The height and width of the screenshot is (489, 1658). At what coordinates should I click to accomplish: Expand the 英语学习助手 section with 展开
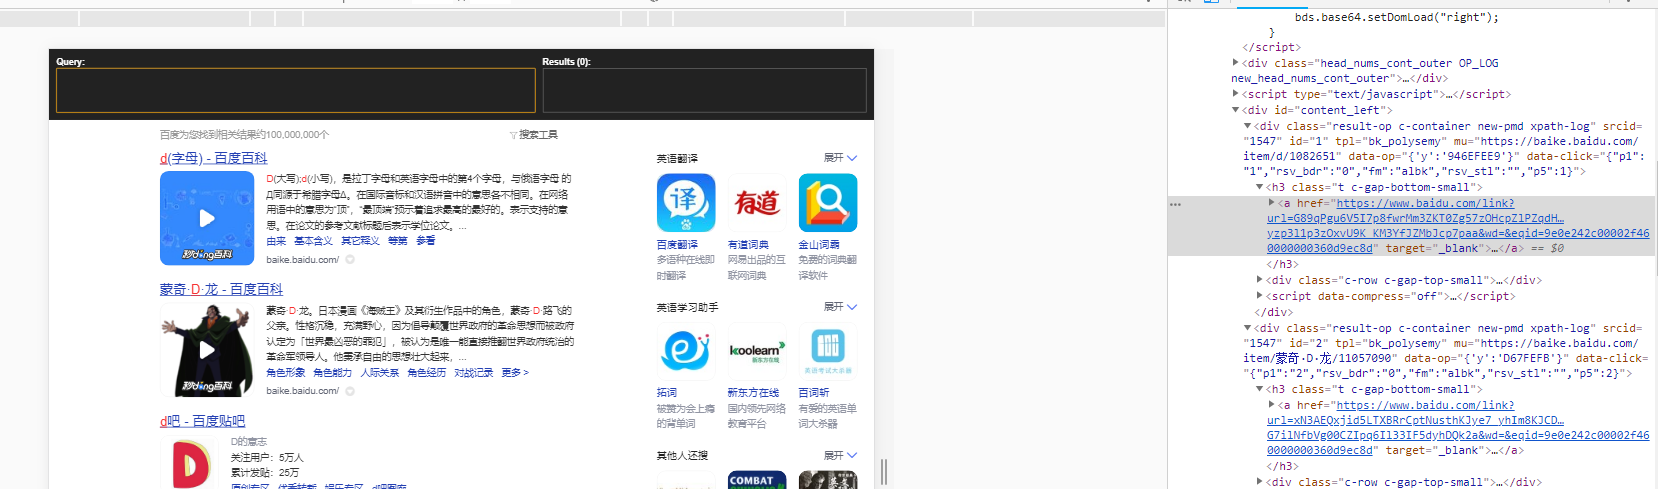click(x=840, y=307)
